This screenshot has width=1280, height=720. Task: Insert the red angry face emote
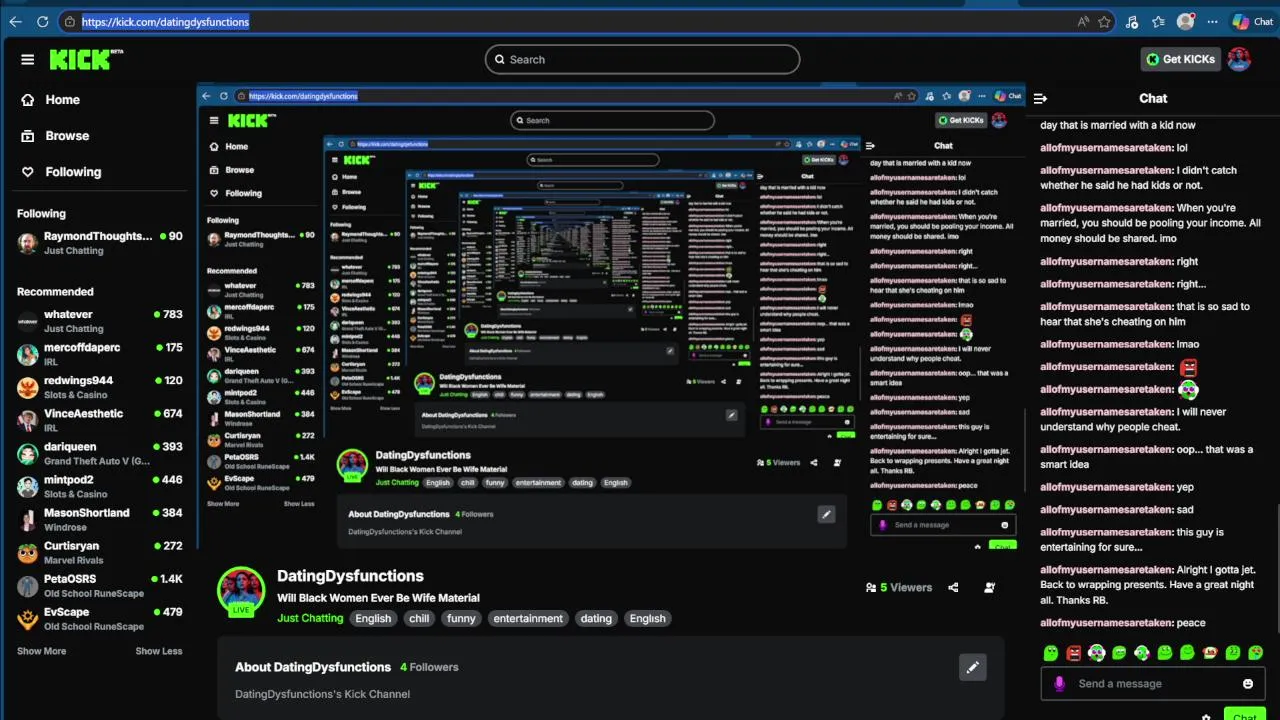point(1074,653)
